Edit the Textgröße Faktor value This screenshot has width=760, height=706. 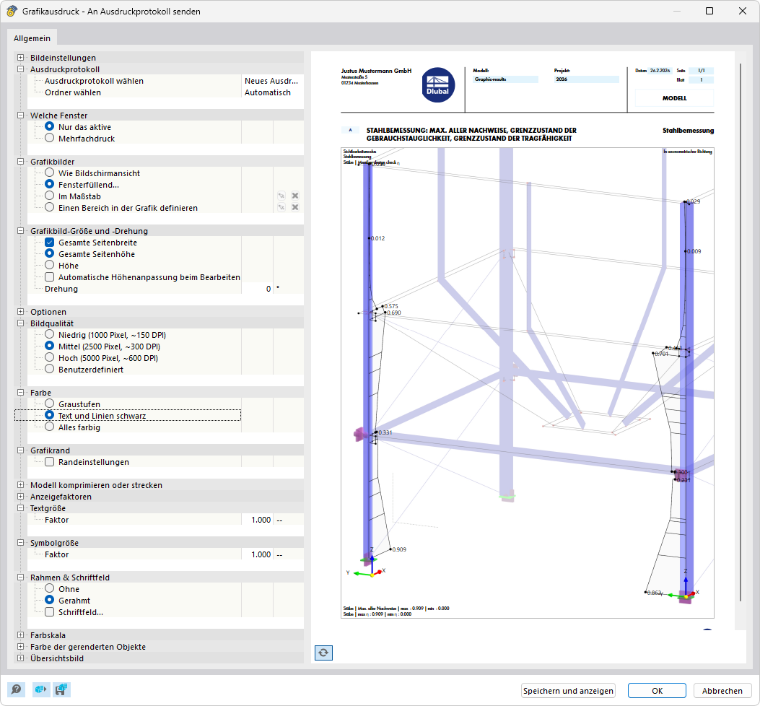pyautogui.click(x=257, y=519)
